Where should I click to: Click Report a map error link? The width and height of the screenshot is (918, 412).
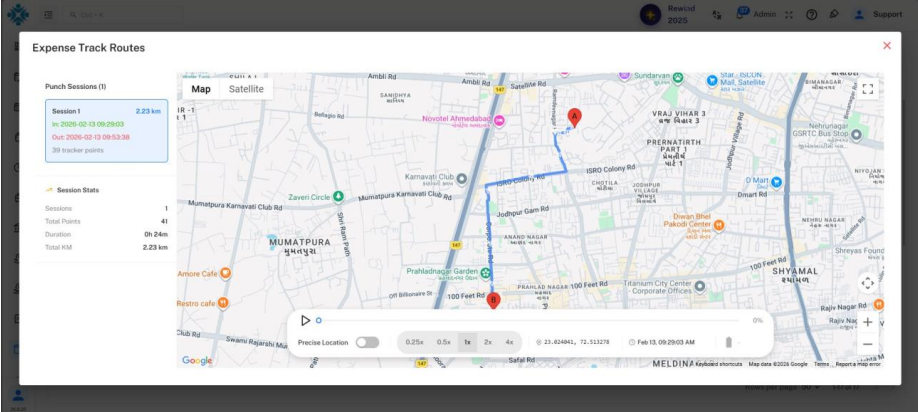click(858, 364)
